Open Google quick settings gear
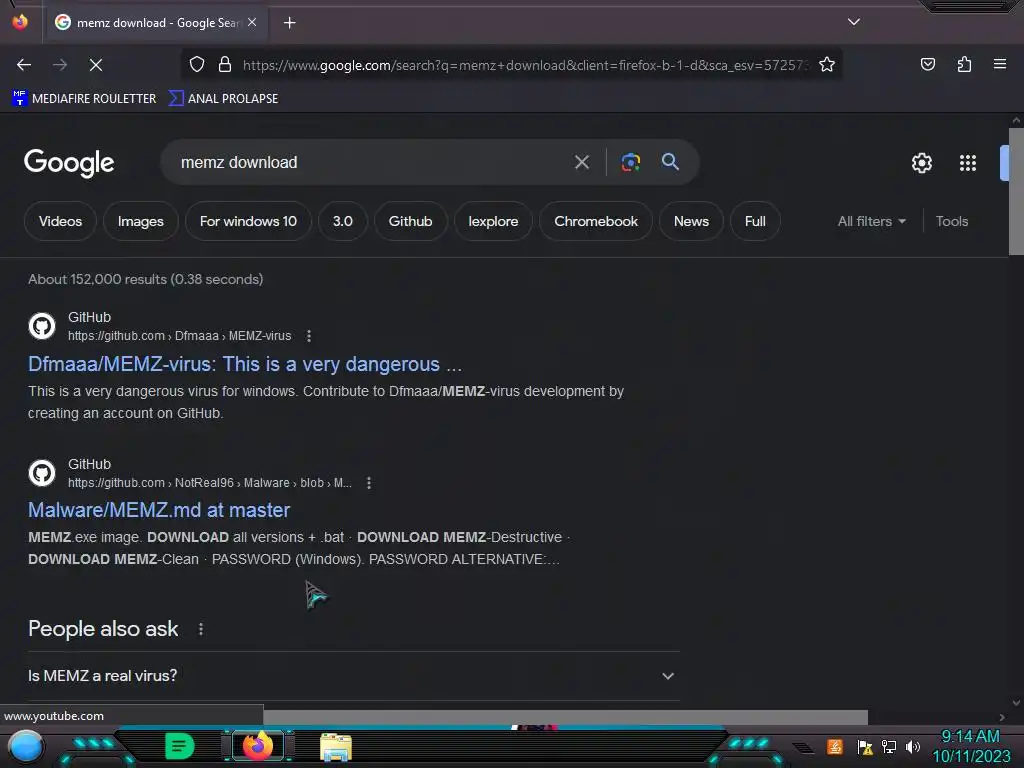 point(921,163)
